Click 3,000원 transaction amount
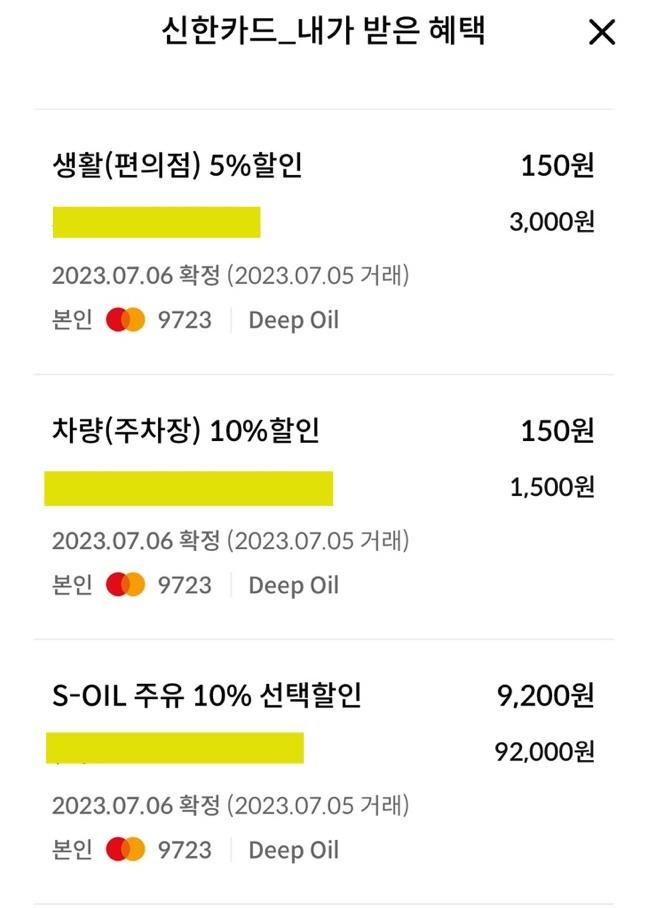Viewport: 657px width, 908px height. pyautogui.click(x=551, y=222)
